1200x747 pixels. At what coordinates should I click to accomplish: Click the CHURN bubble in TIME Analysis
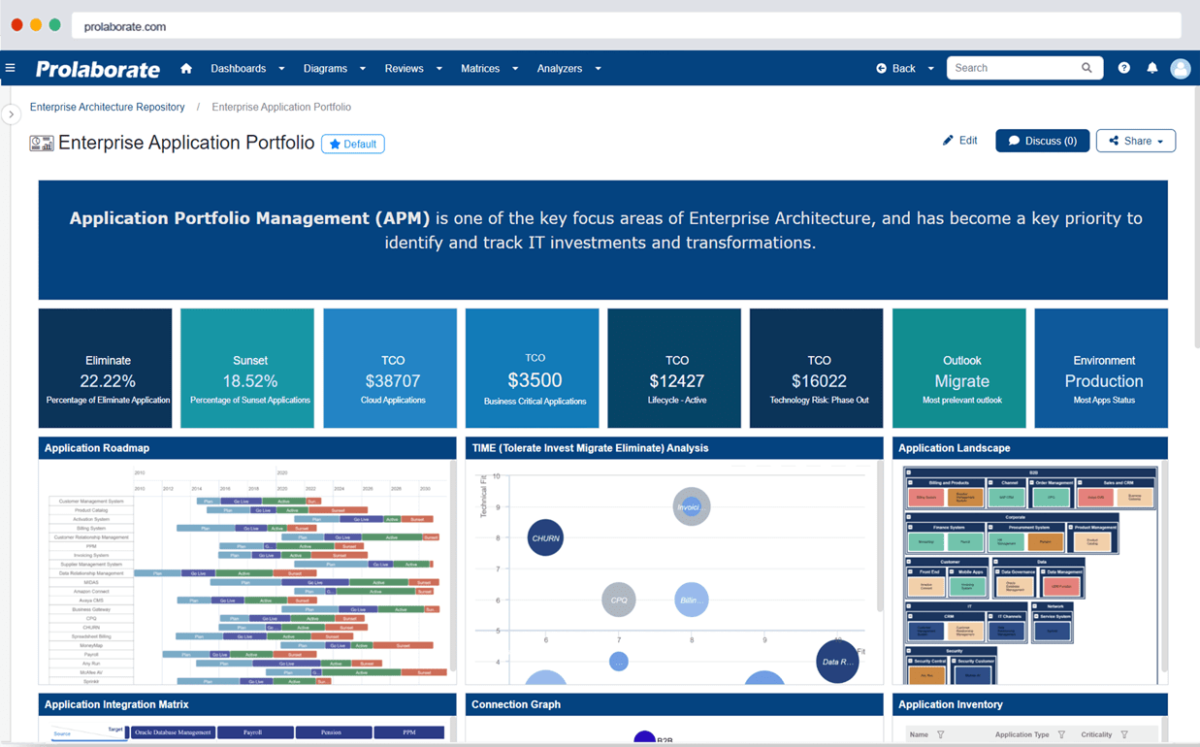(x=546, y=538)
